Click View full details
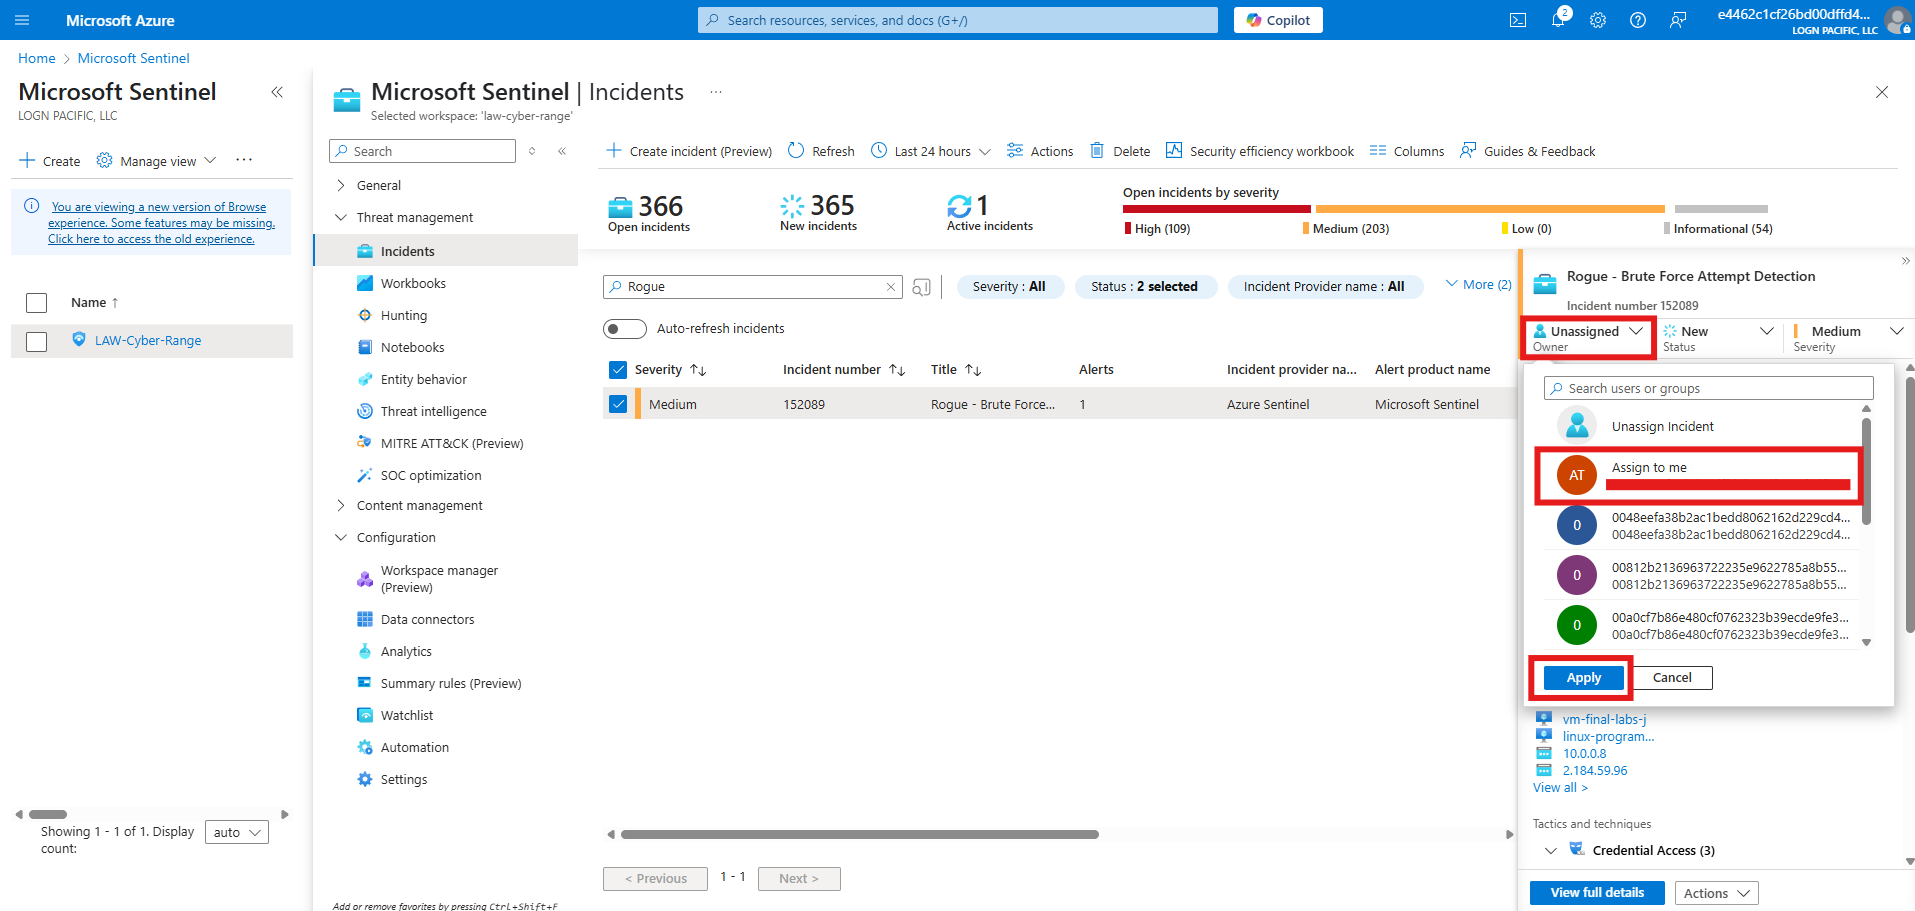Viewport: 1915px width, 911px height. point(1597,893)
